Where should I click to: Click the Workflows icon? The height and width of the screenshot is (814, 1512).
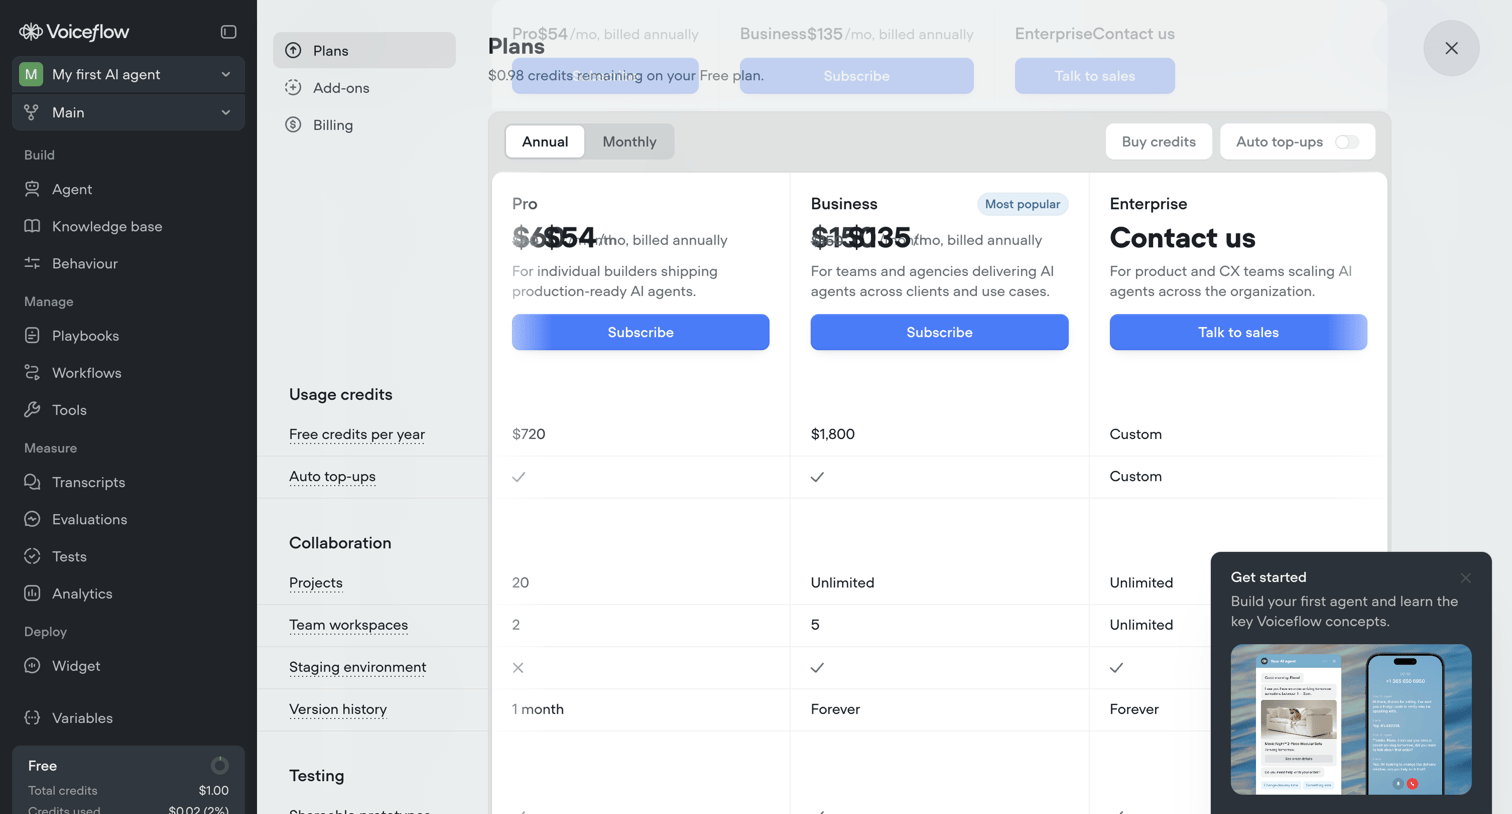point(32,373)
